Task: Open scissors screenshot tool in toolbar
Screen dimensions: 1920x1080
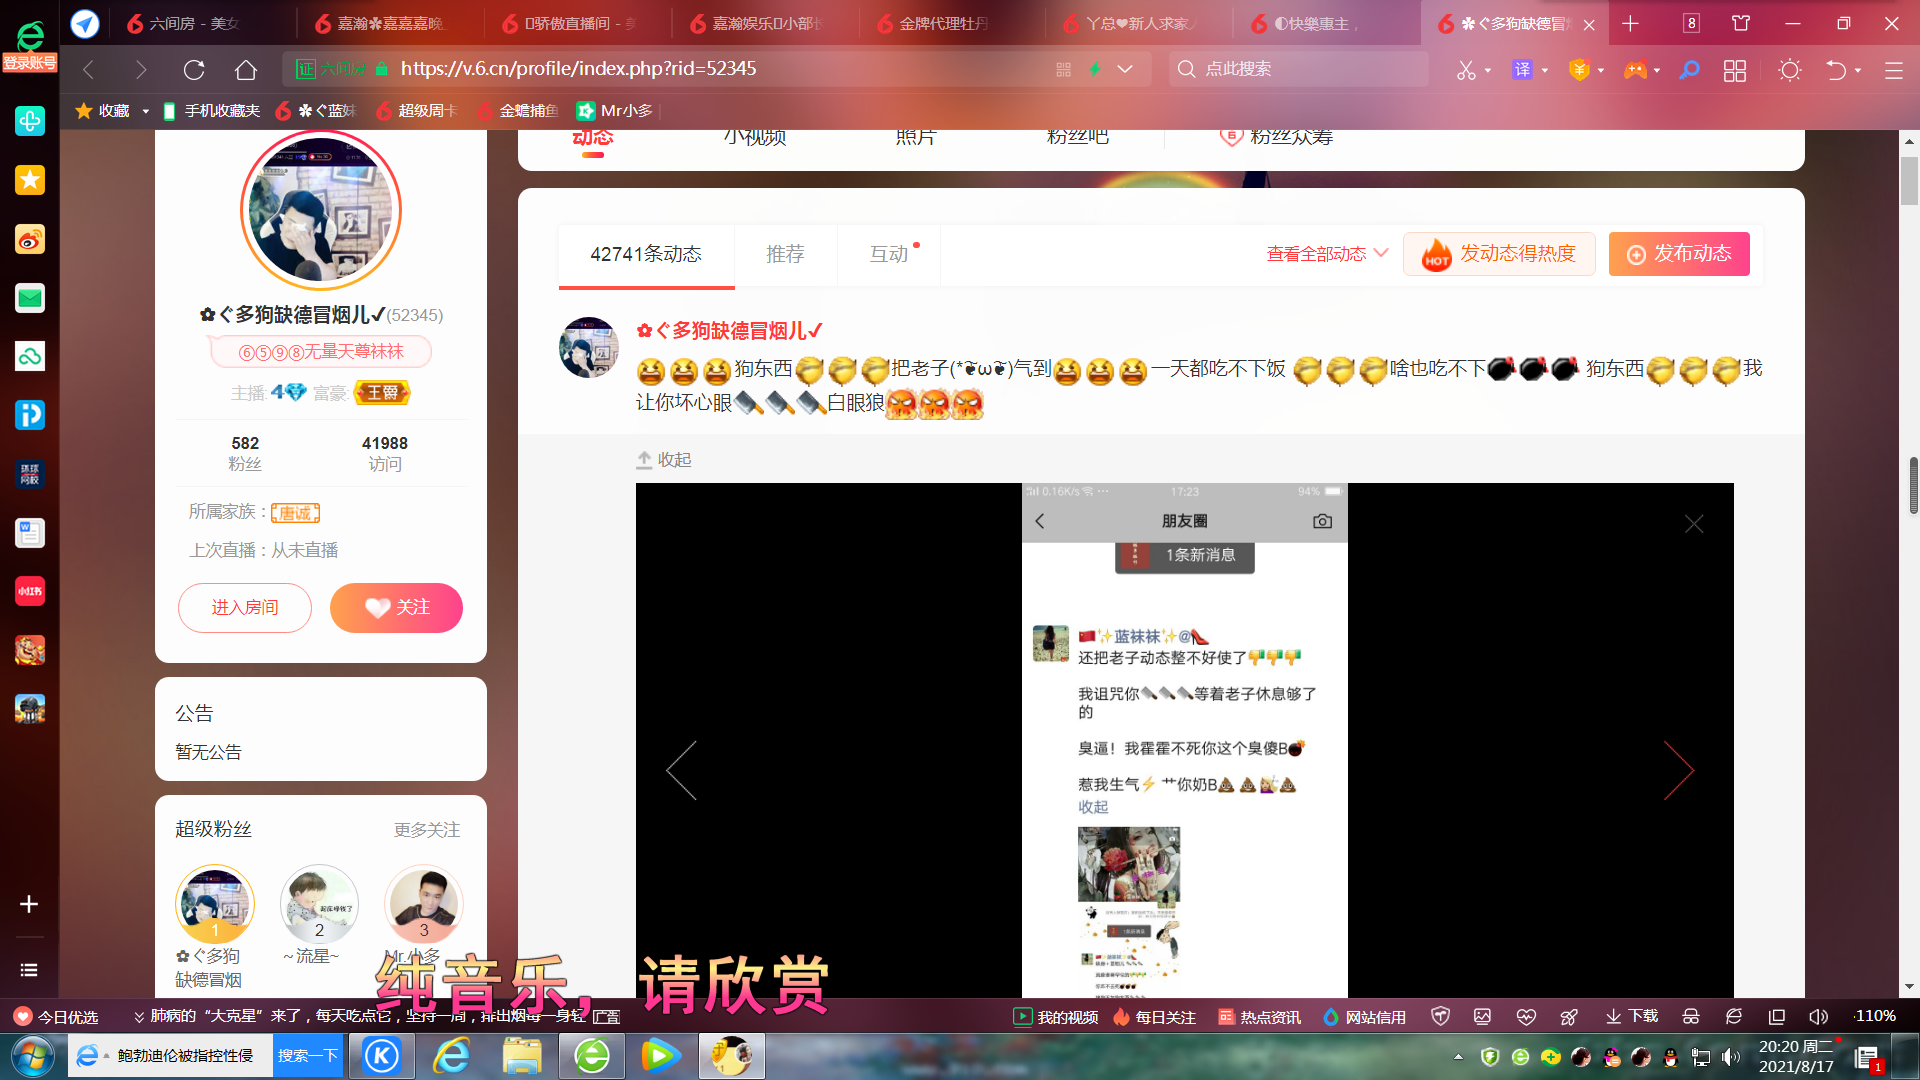Action: tap(1466, 70)
